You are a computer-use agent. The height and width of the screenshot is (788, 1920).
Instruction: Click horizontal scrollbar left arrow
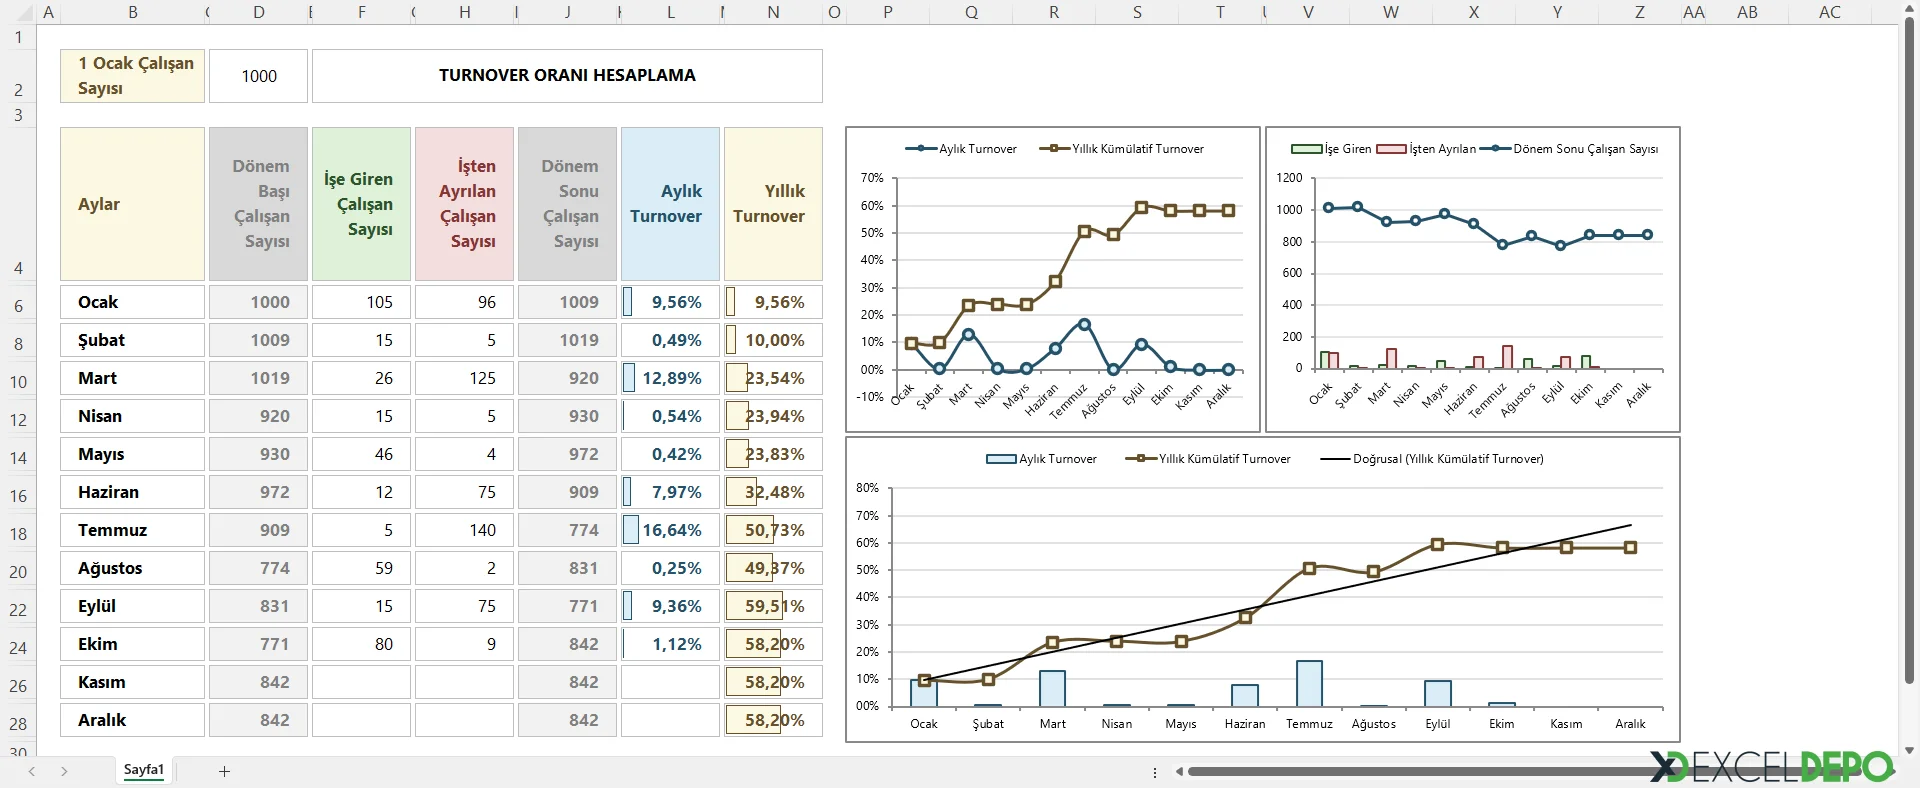[x=1180, y=771]
